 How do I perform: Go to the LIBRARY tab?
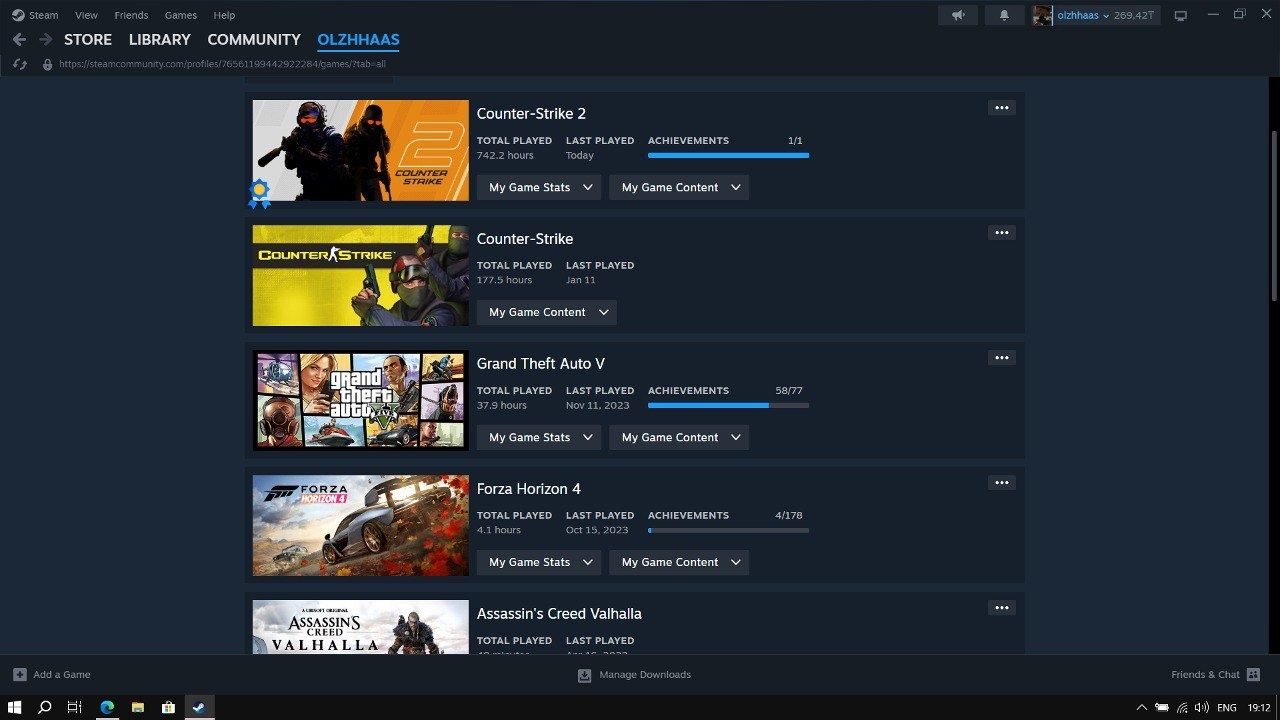[159, 39]
